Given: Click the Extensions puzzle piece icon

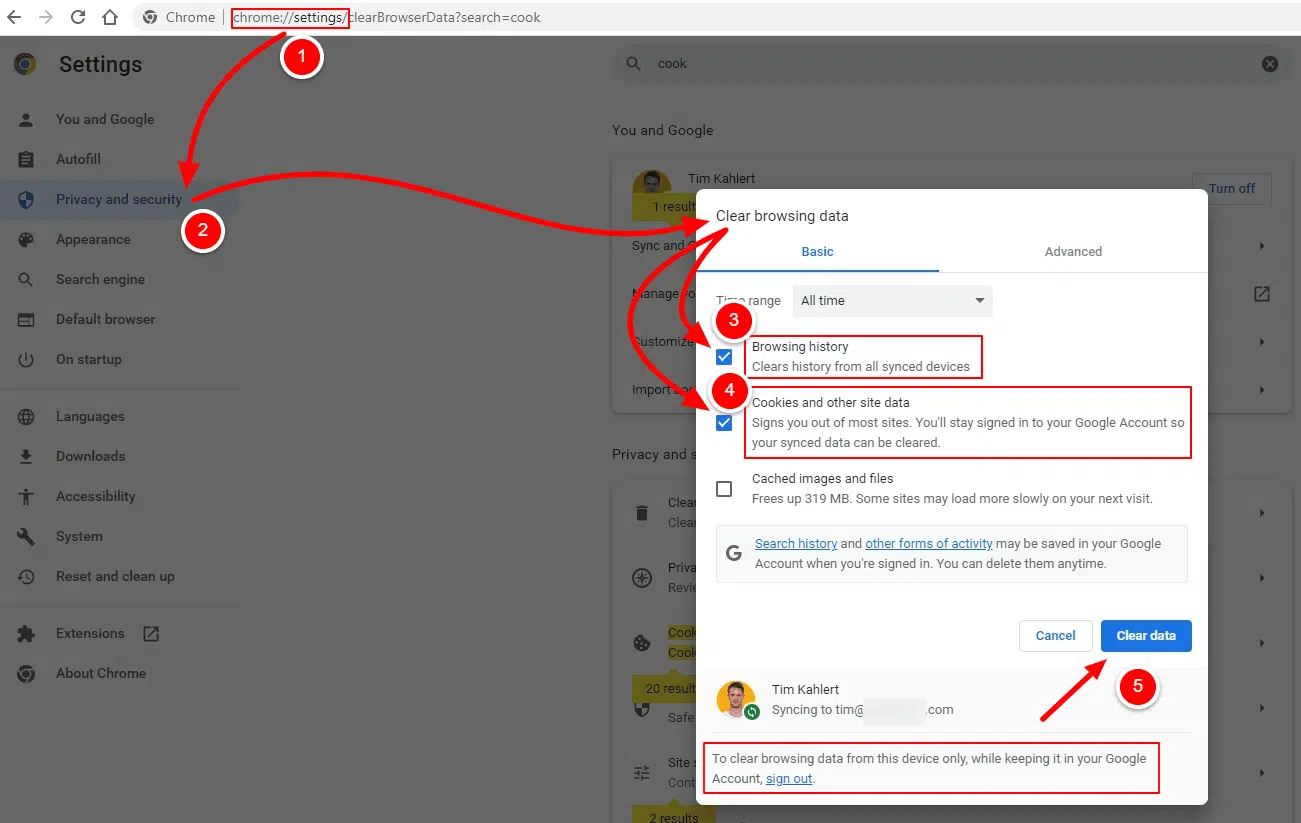Looking at the screenshot, I should point(26,633).
